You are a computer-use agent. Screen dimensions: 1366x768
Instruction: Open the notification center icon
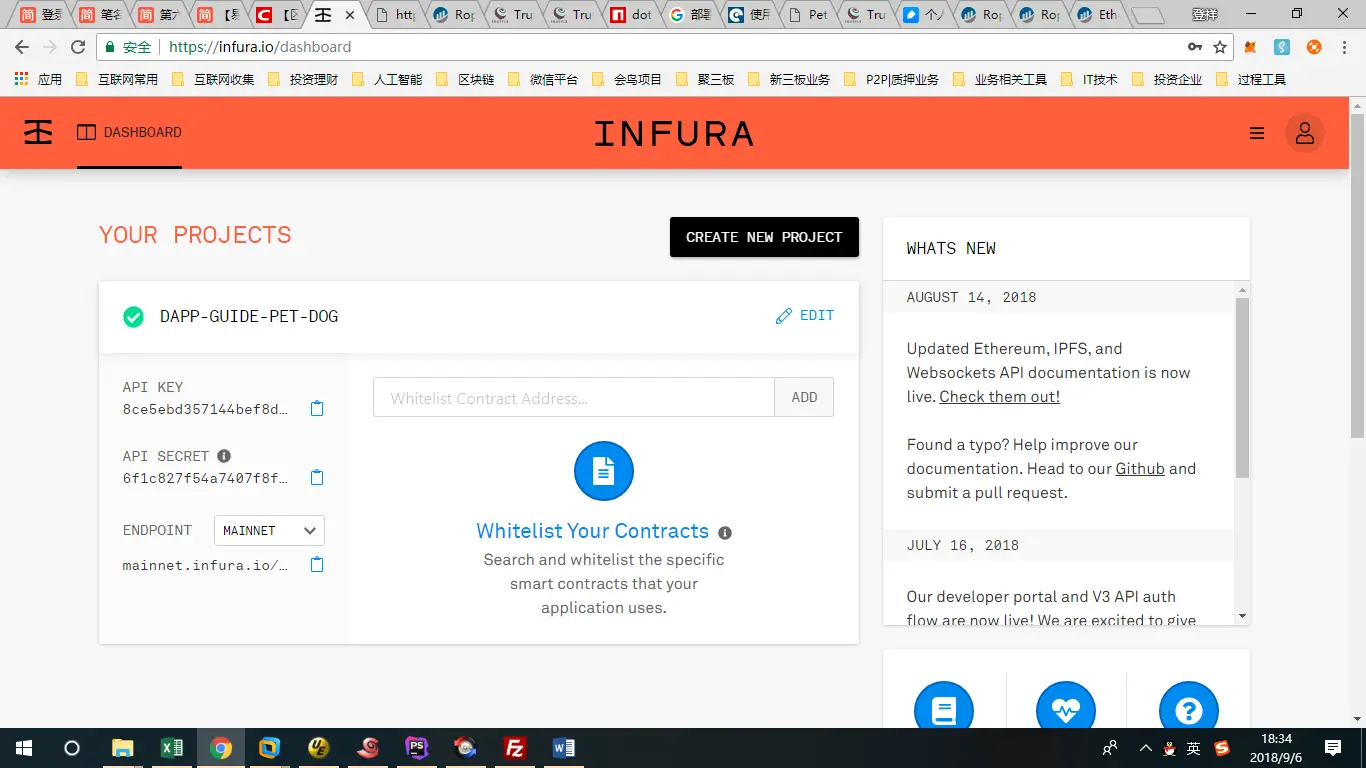point(1333,748)
